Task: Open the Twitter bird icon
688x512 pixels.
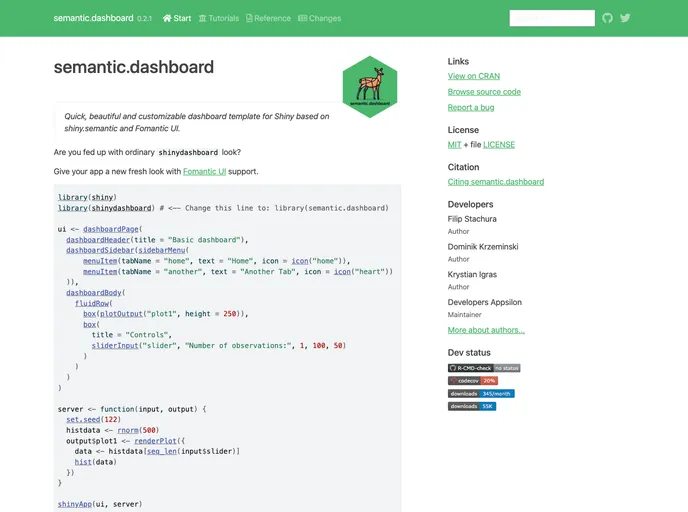Action: pyautogui.click(x=625, y=18)
